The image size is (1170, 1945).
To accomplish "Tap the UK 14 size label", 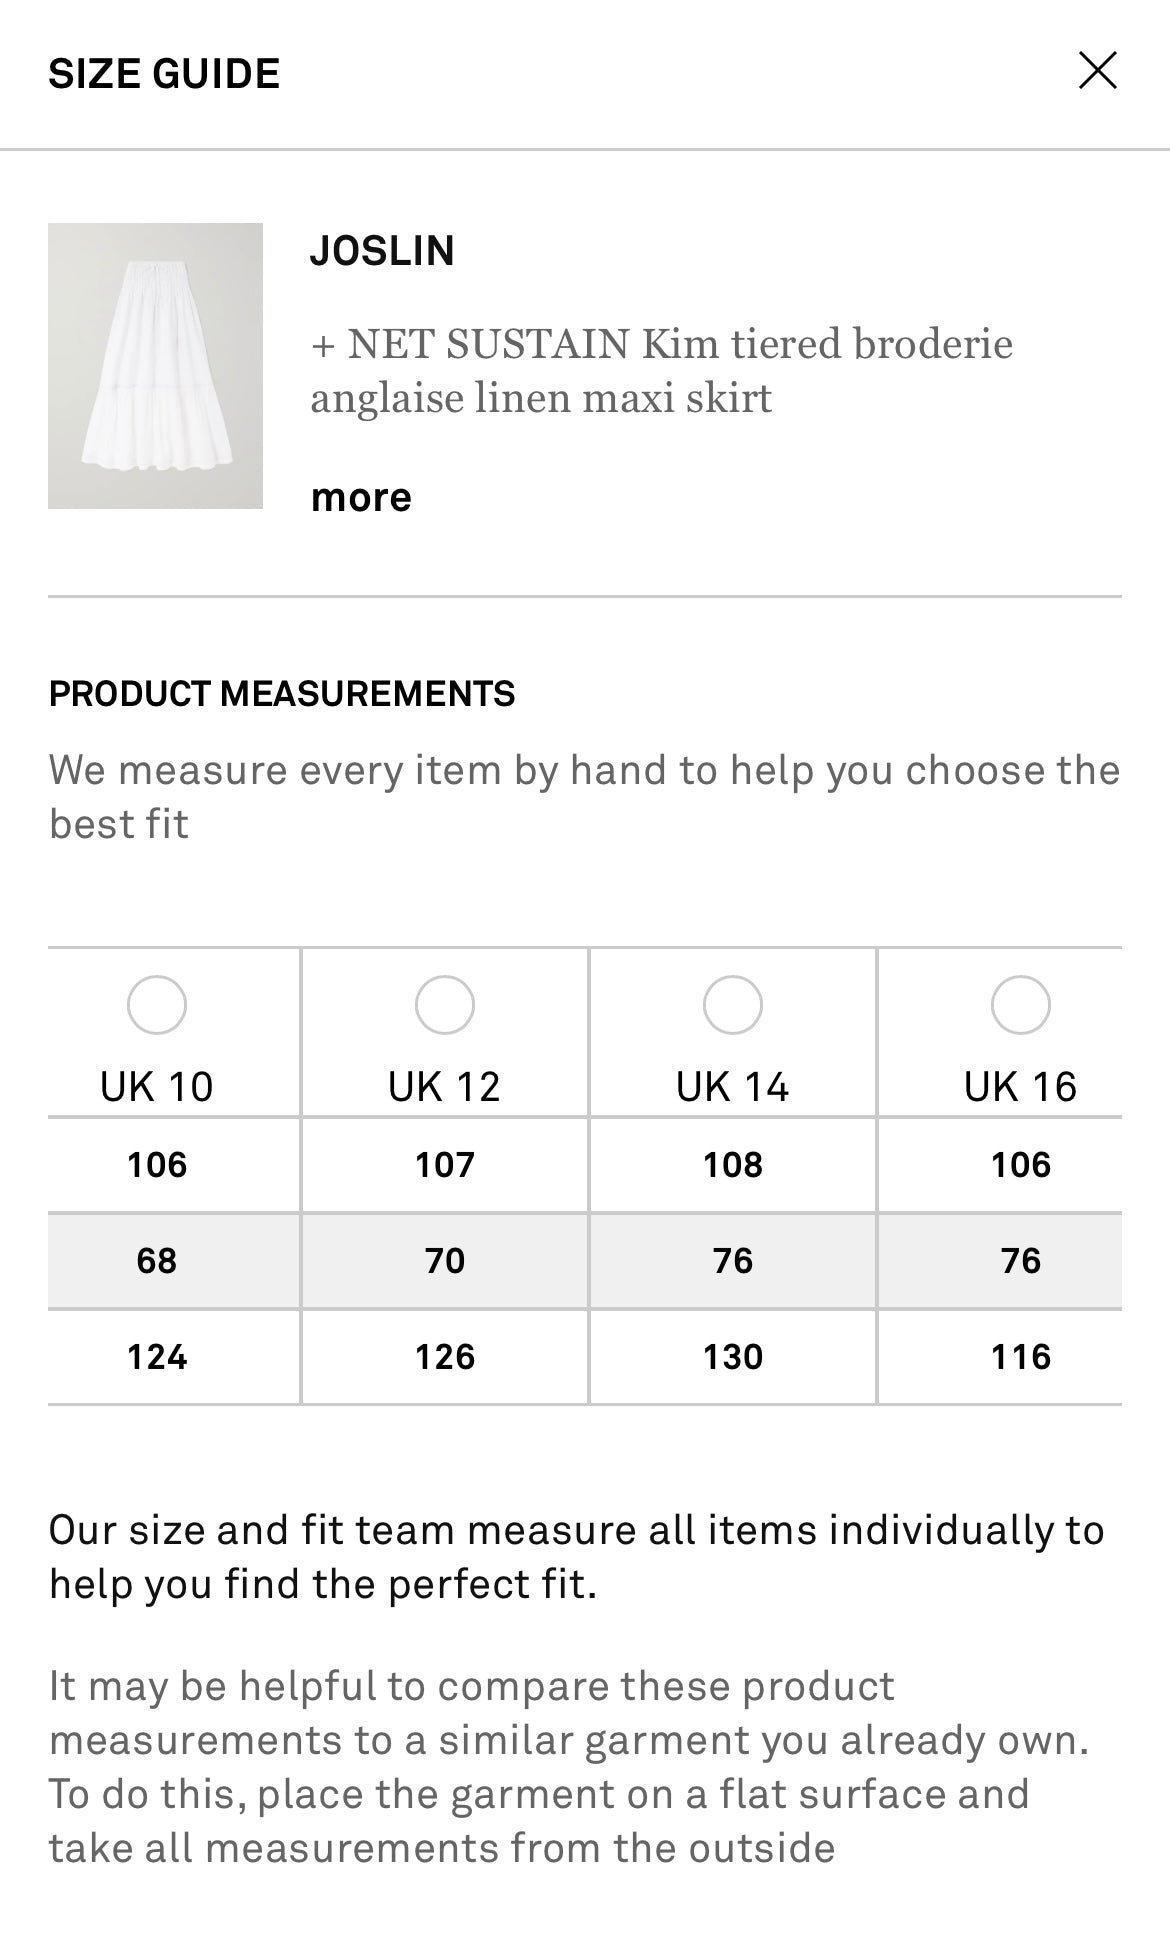I will [733, 1087].
